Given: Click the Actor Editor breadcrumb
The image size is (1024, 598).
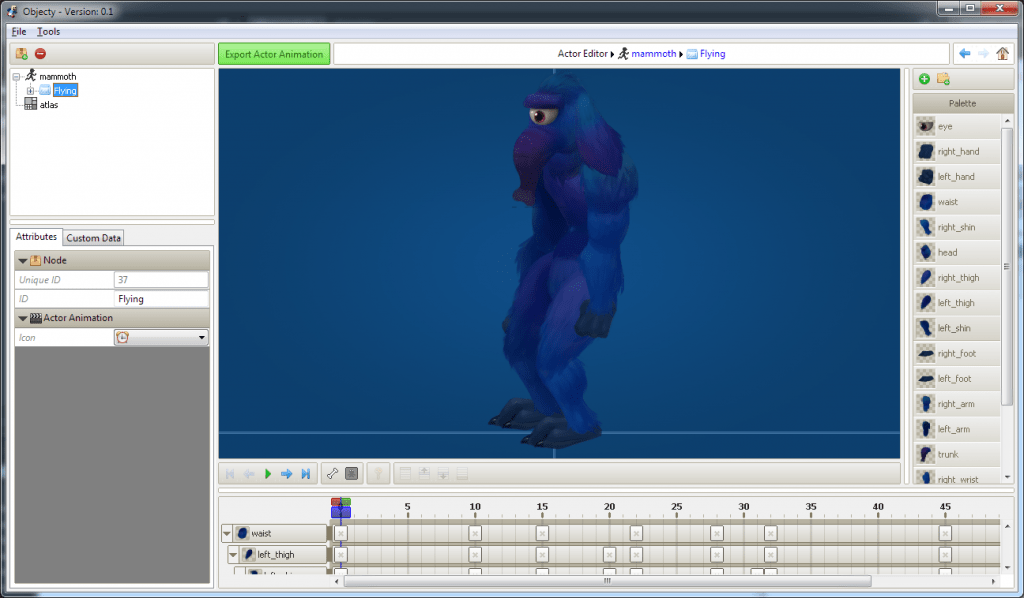Looking at the screenshot, I should [x=582, y=54].
